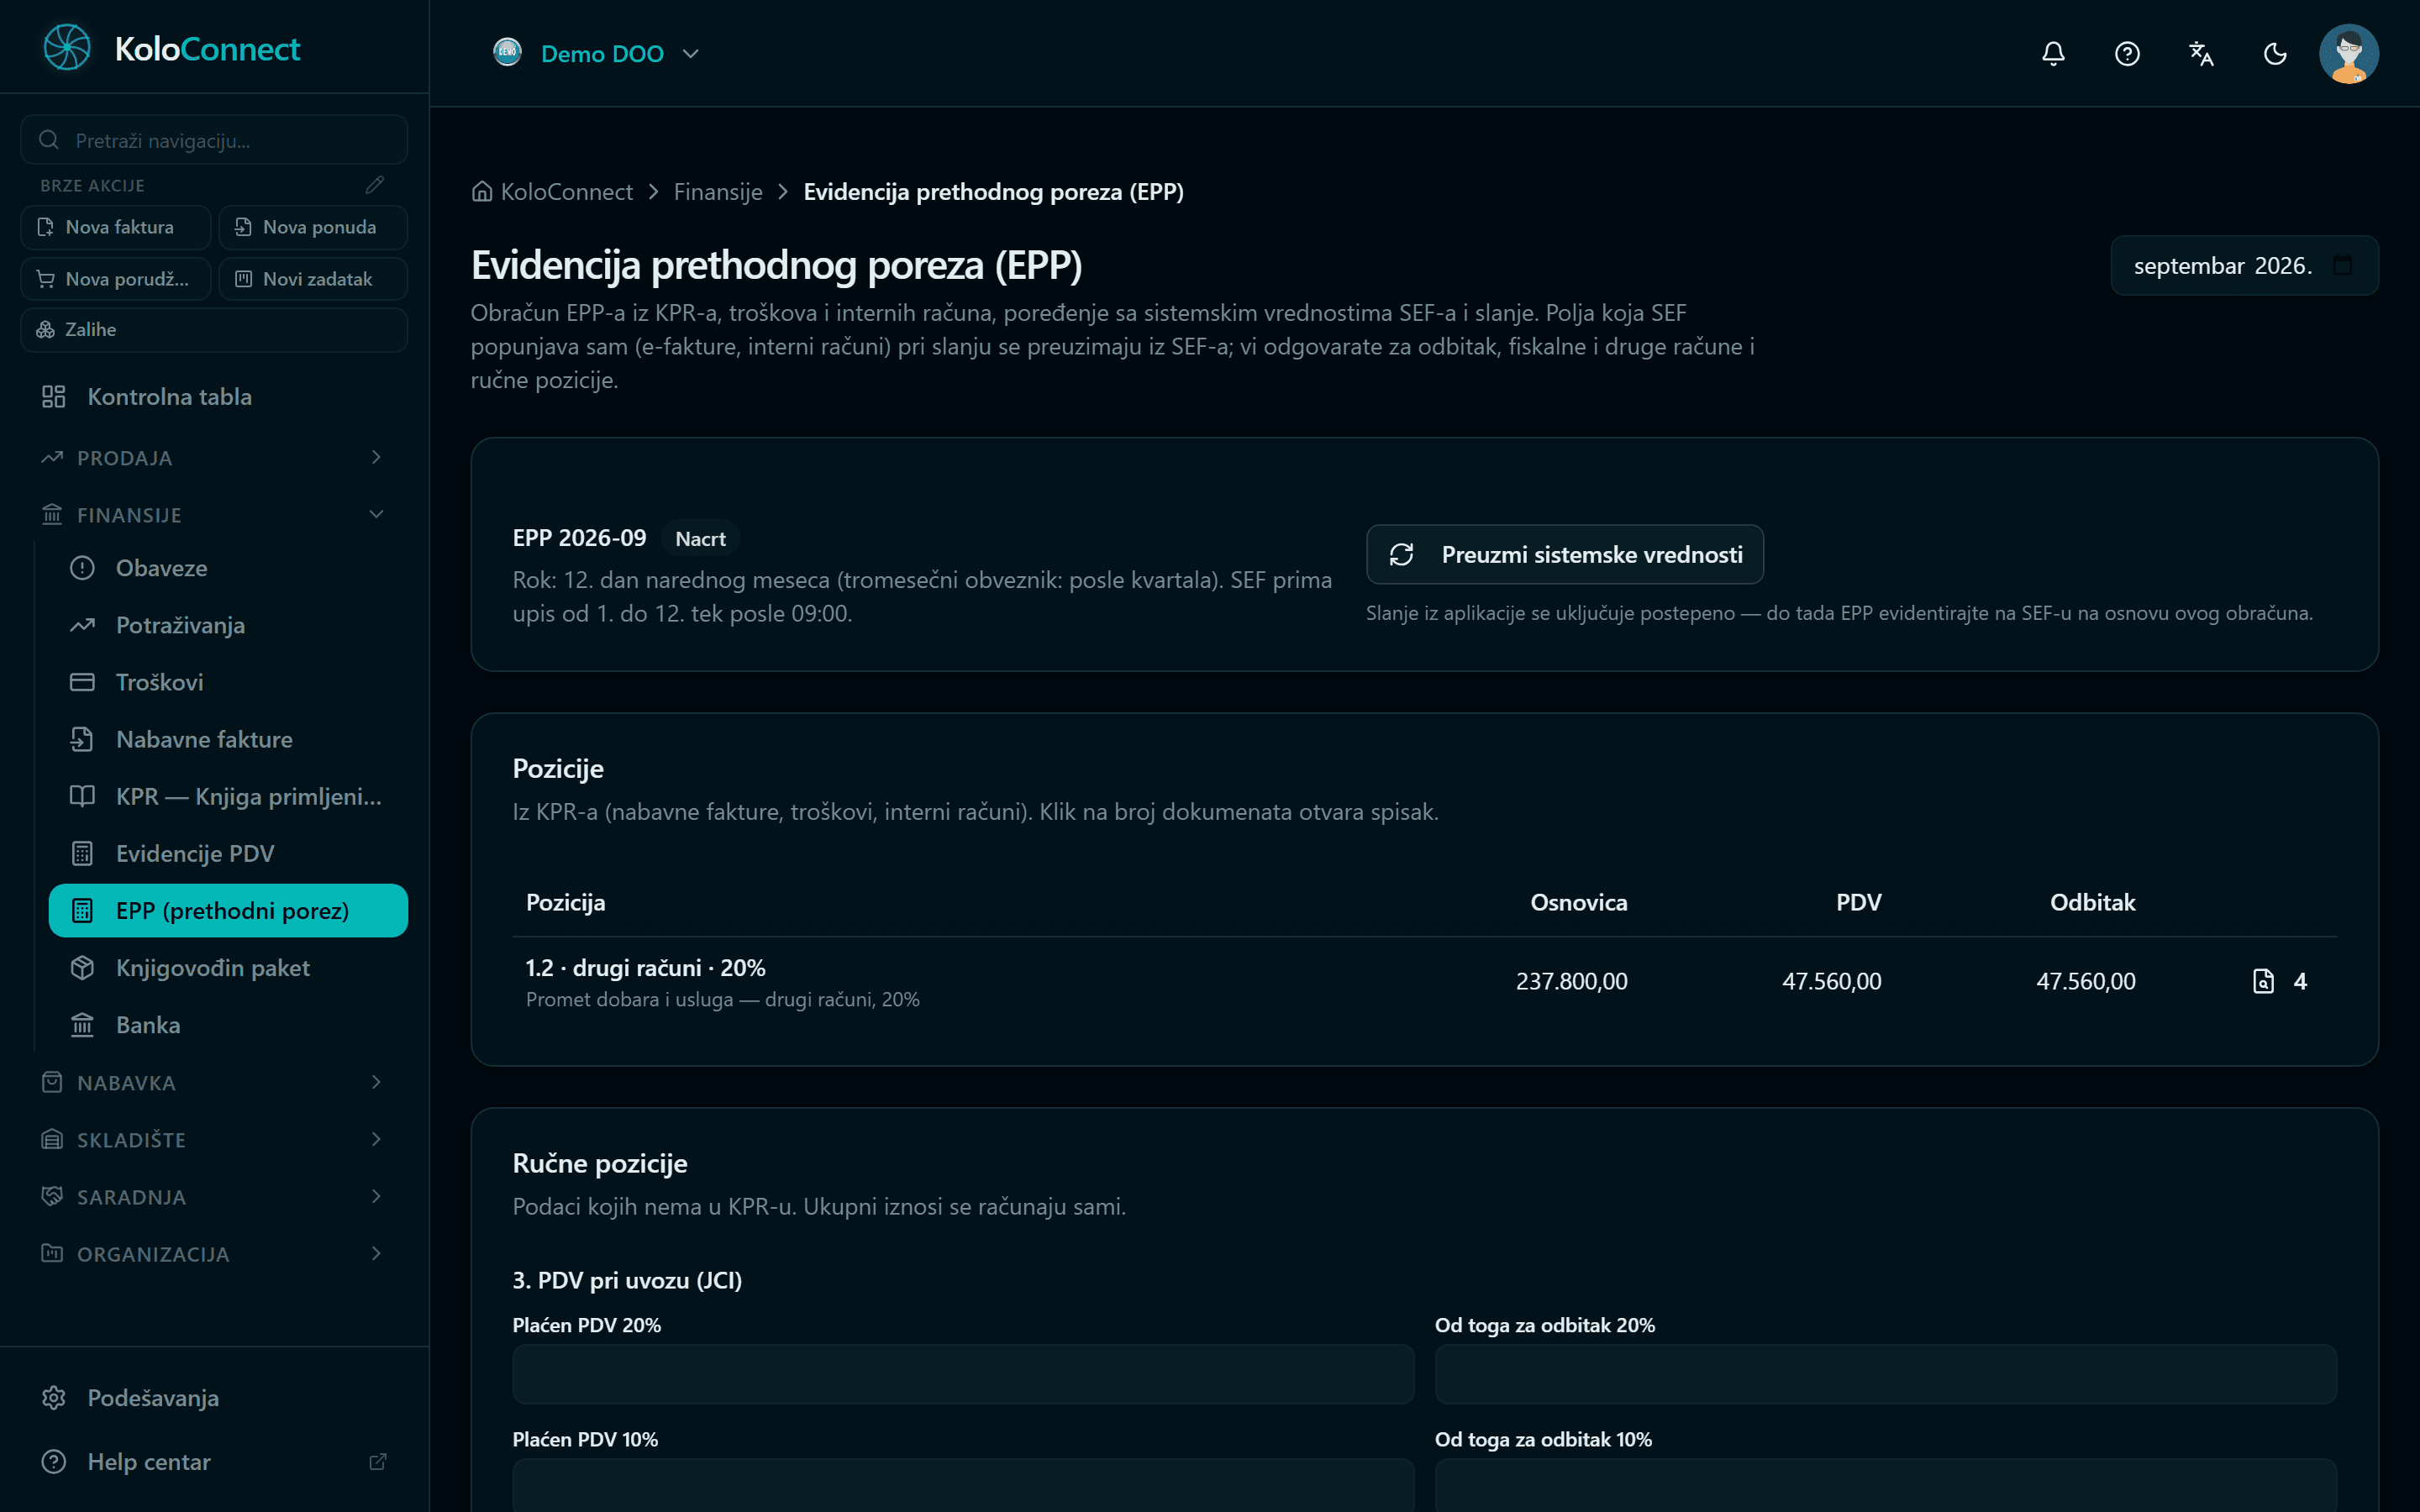
Task: Open the user avatar menu
Action: click(x=2348, y=53)
